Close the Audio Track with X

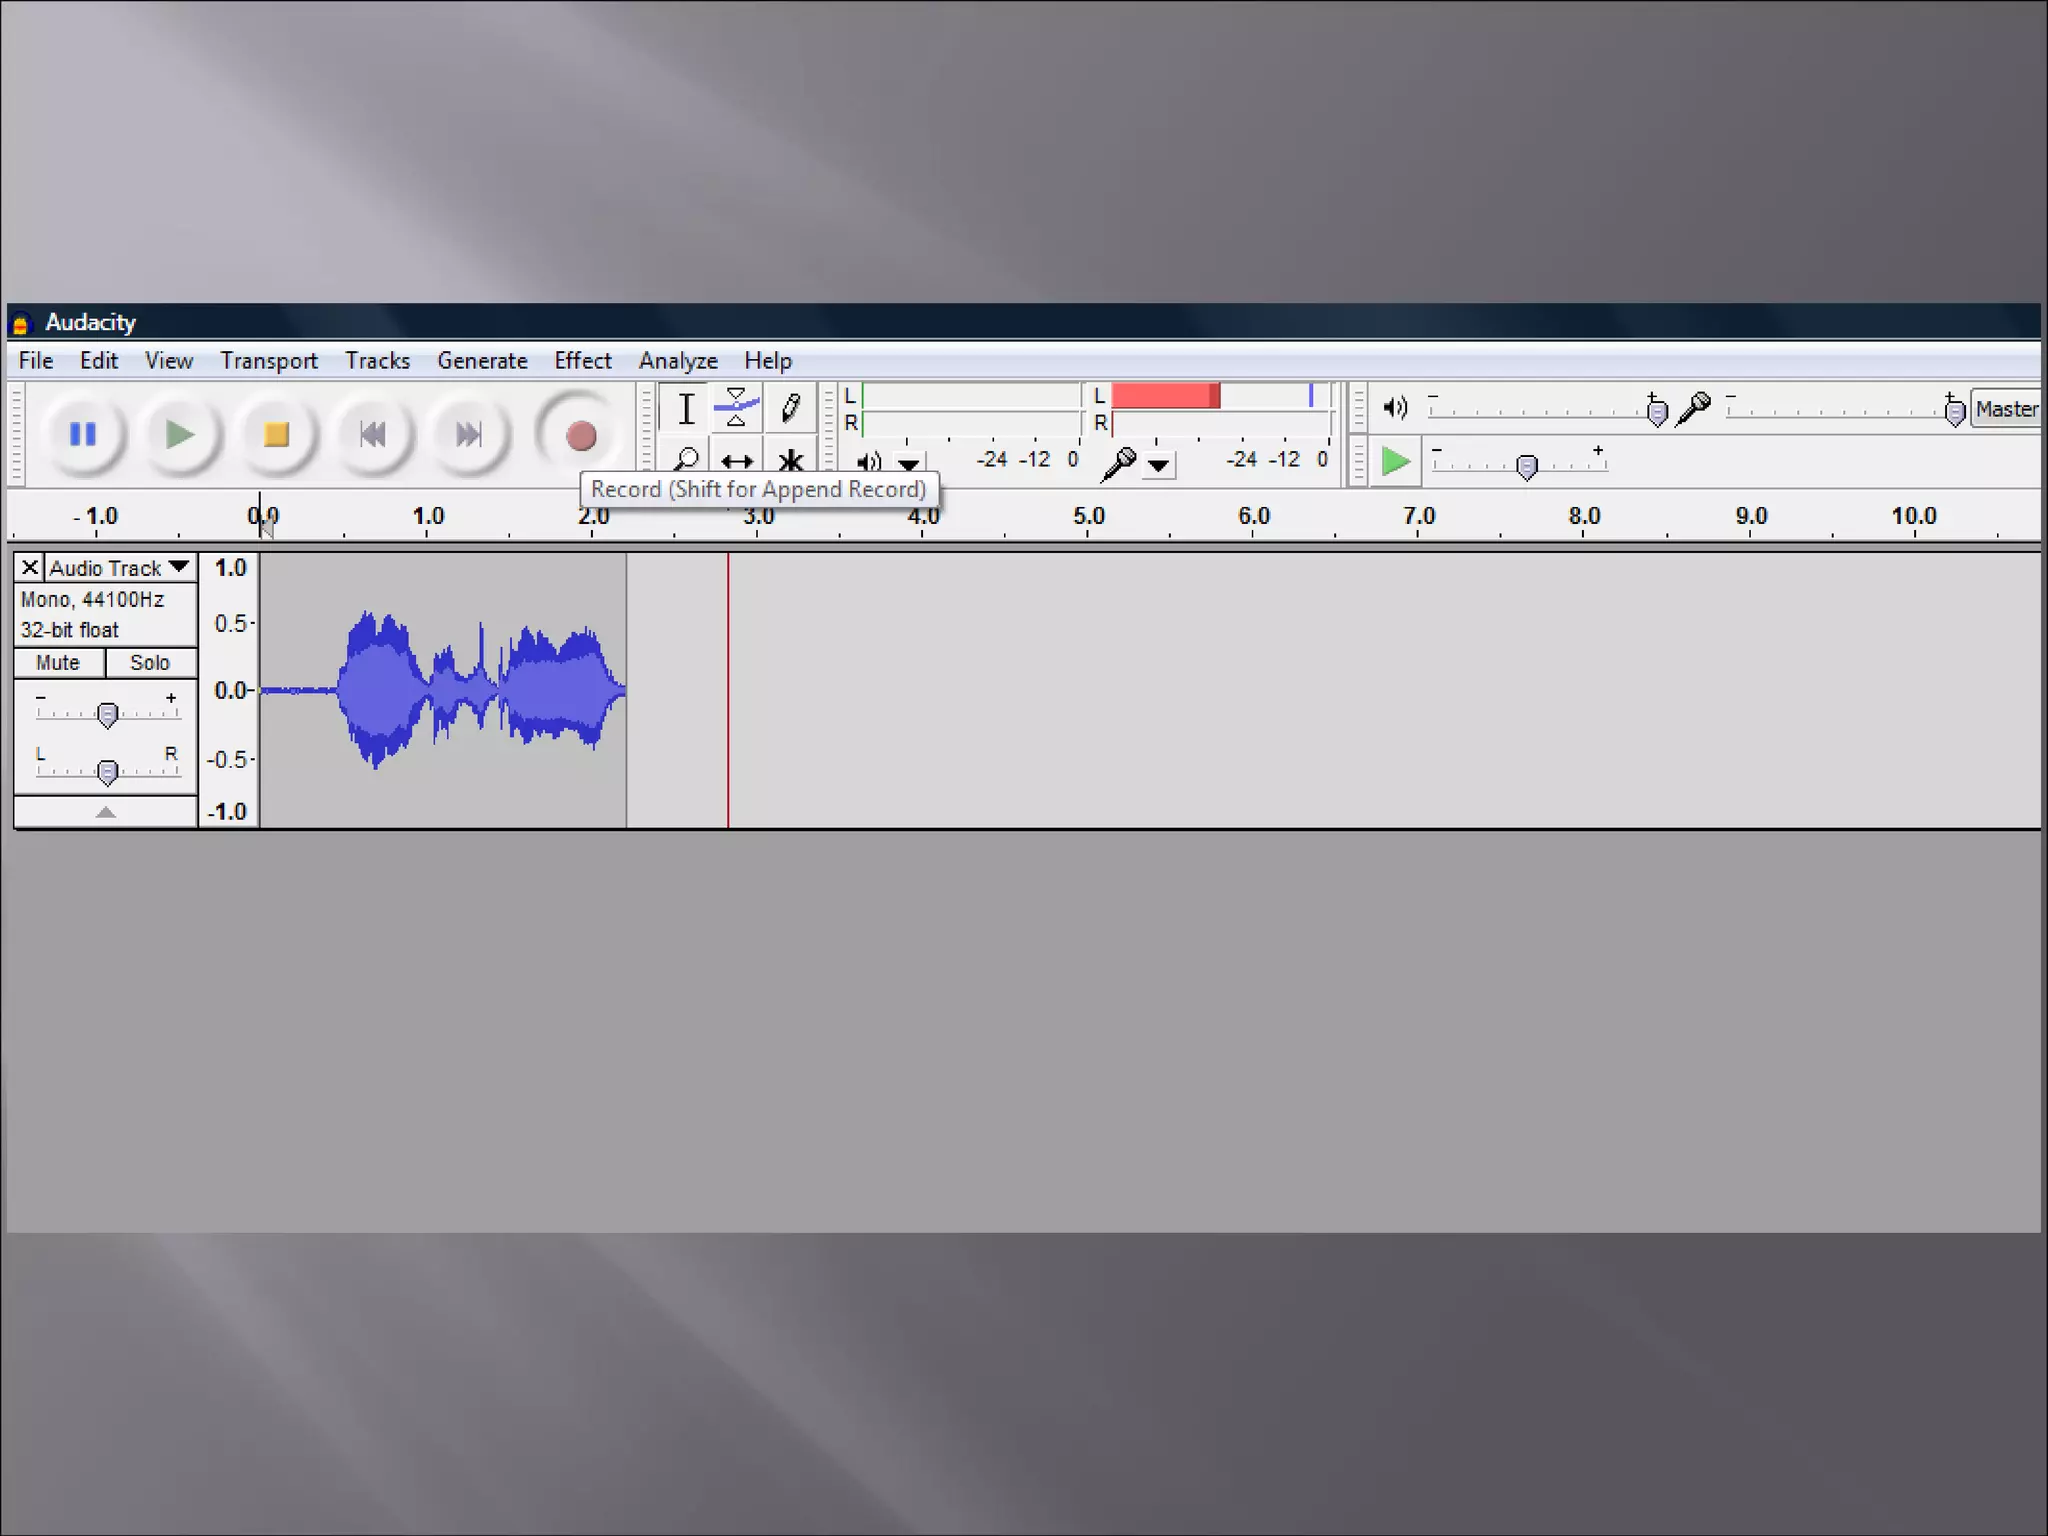point(30,568)
